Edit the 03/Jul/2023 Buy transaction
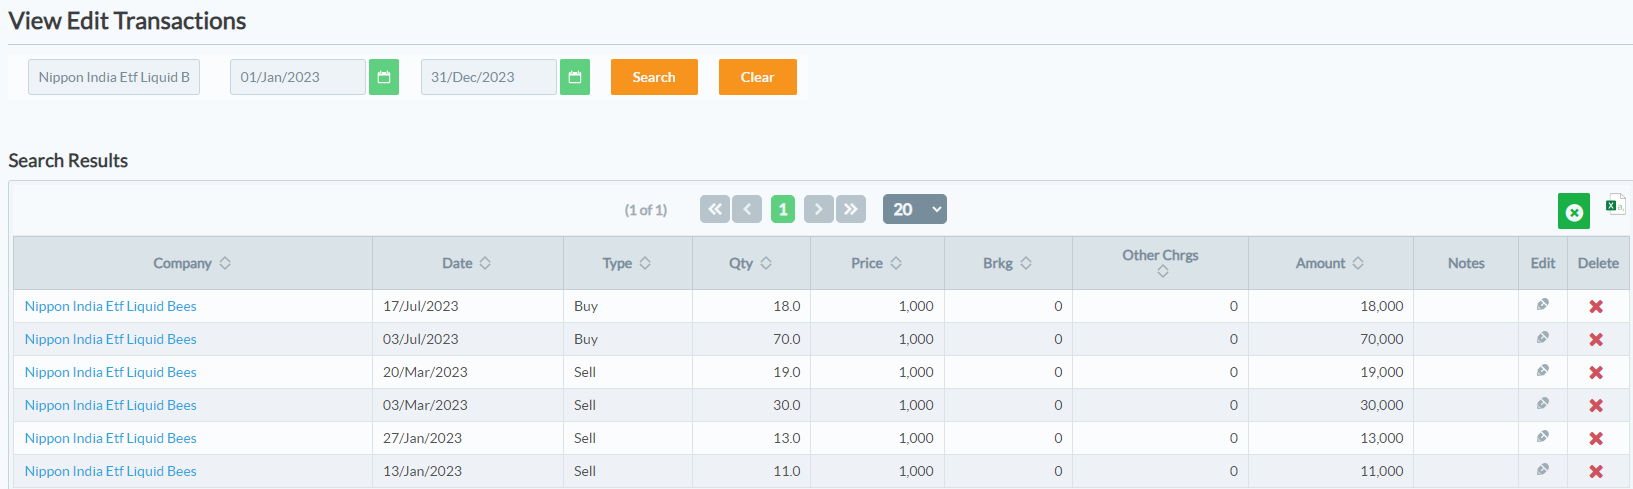 (1543, 338)
